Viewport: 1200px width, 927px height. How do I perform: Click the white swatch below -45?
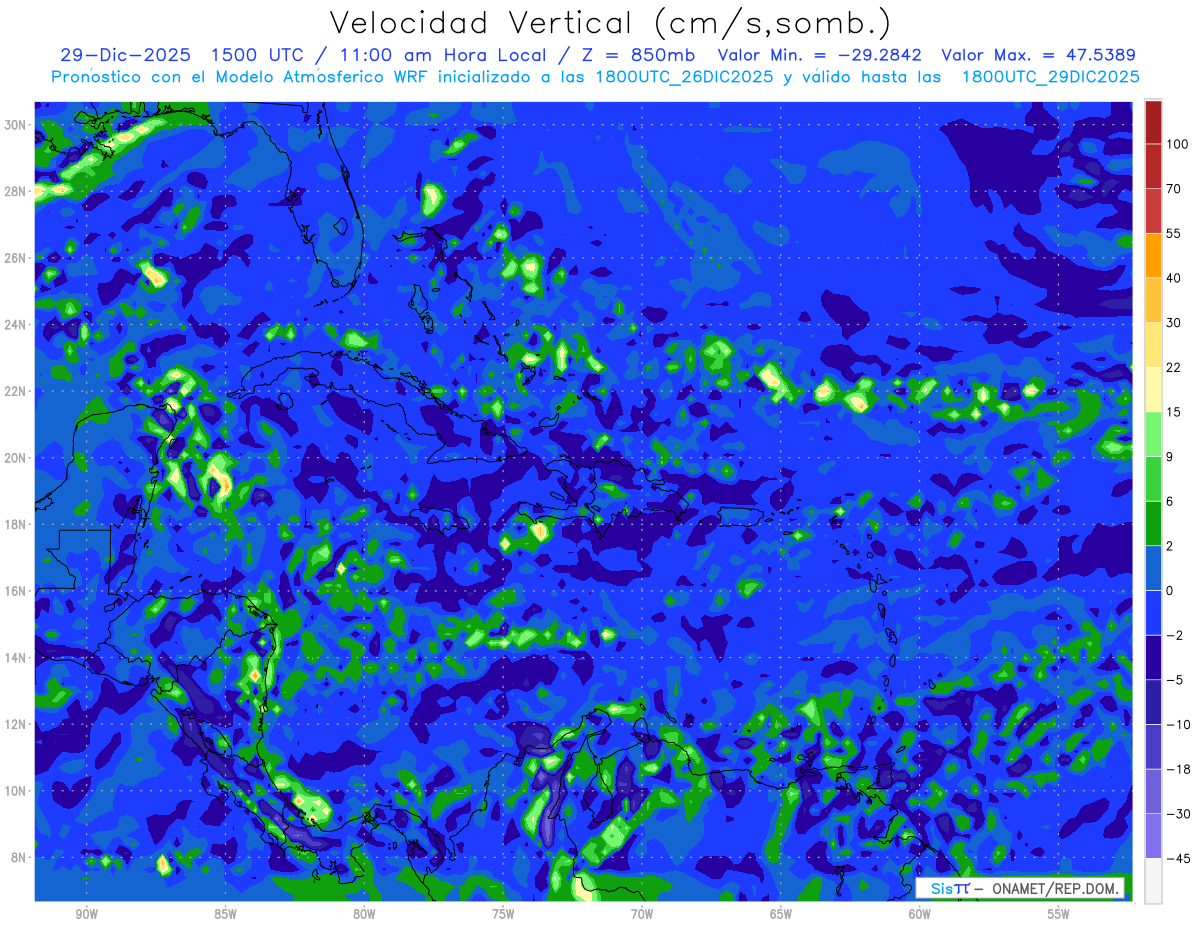[1153, 880]
